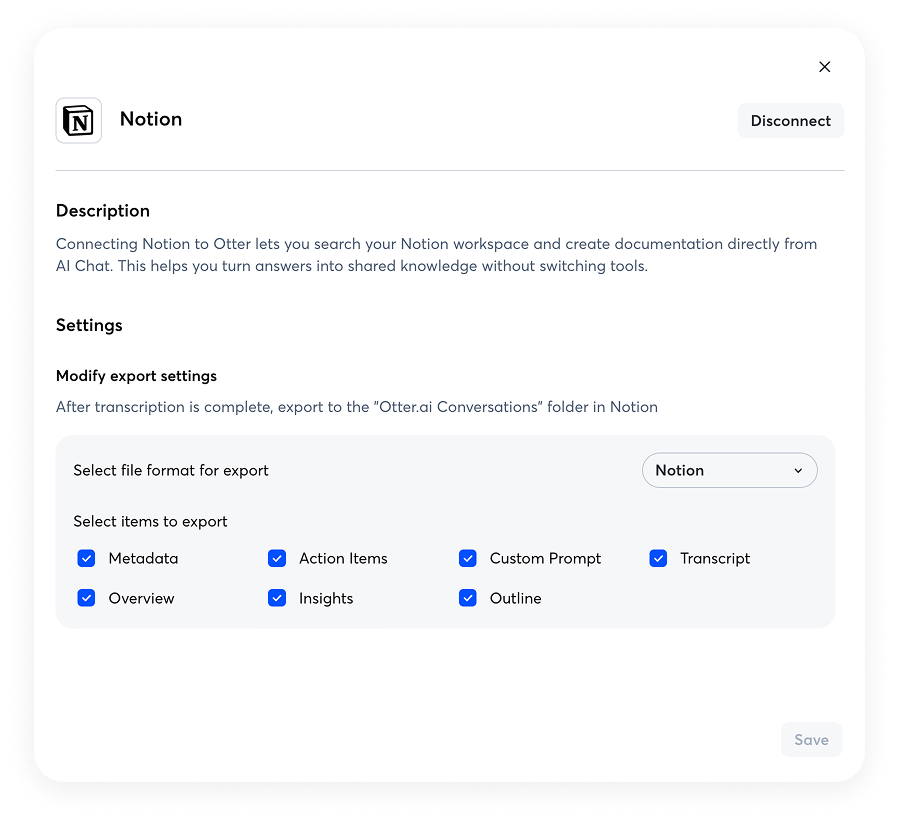Viewport: 899px width, 822px height.
Task: Click the Save button
Action: [x=811, y=739]
